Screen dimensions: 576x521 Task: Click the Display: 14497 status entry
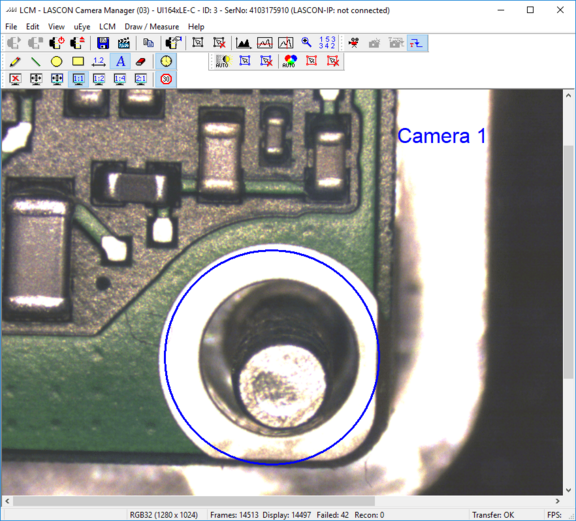click(287, 515)
